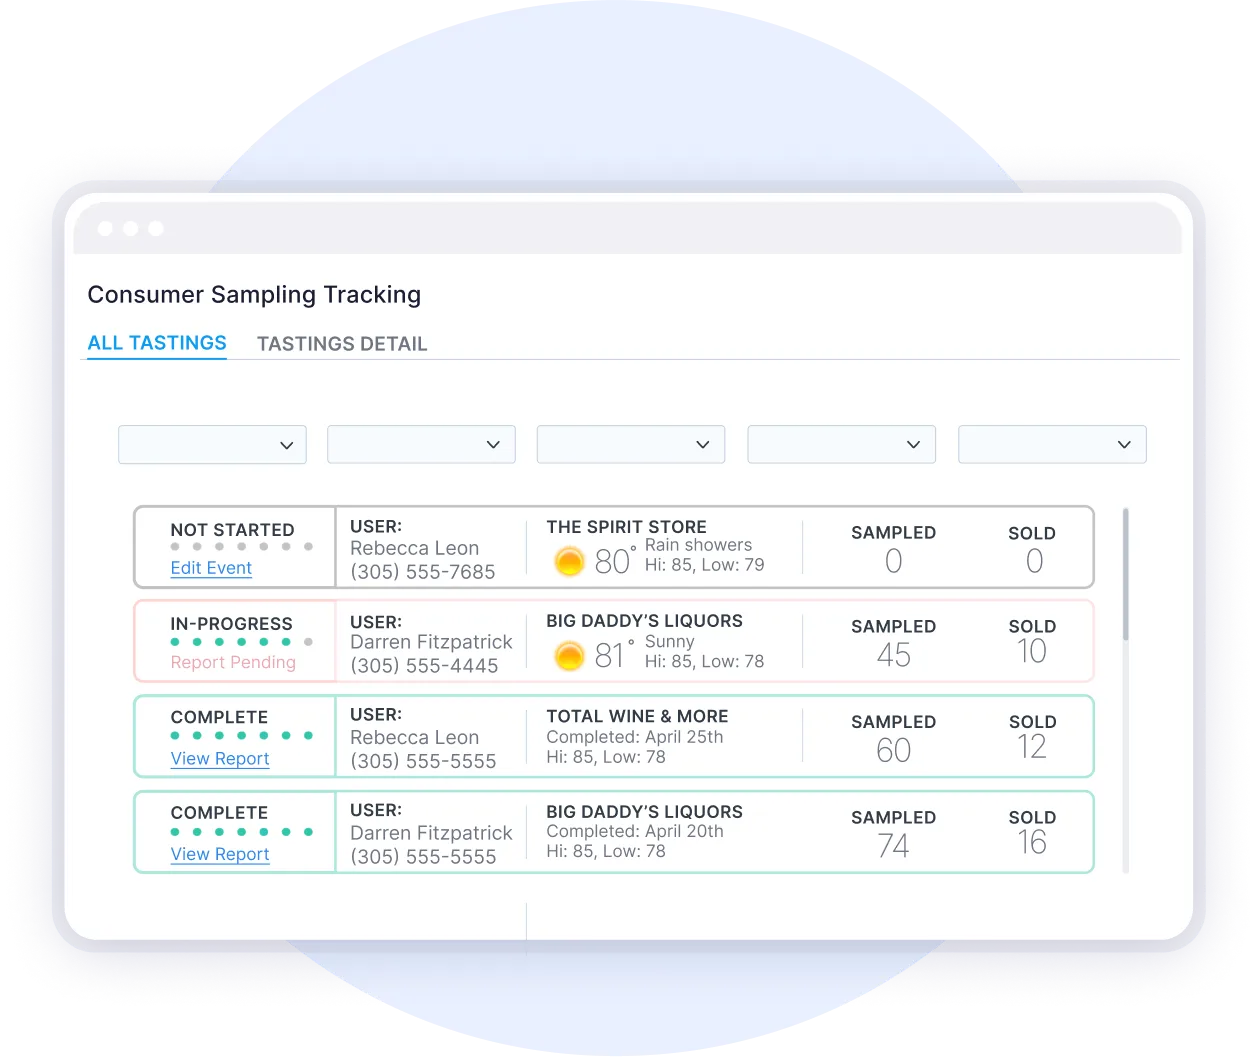Screen dimensions: 1258x1057
Task: Select the IN-PROGRESS status label
Action: pos(231,624)
